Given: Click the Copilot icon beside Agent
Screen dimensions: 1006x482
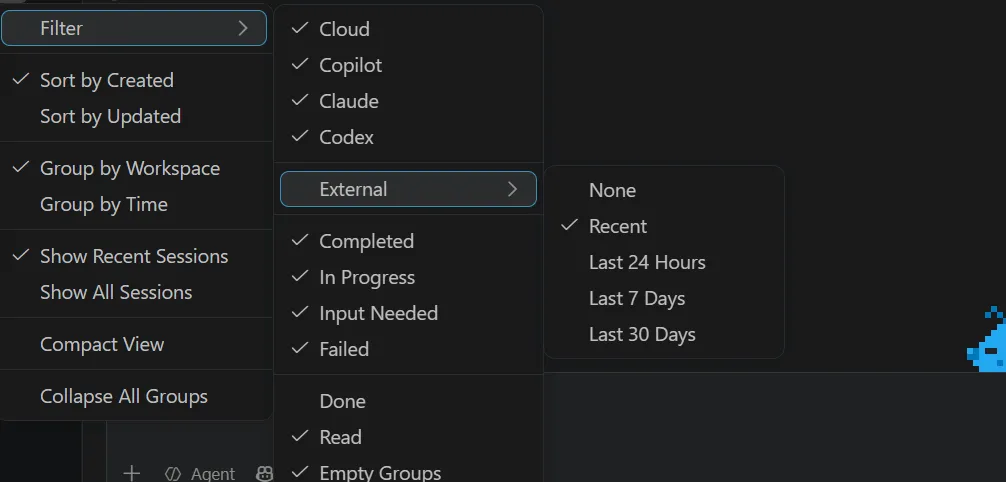Looking at the screenshot, I should pos(264,474).
